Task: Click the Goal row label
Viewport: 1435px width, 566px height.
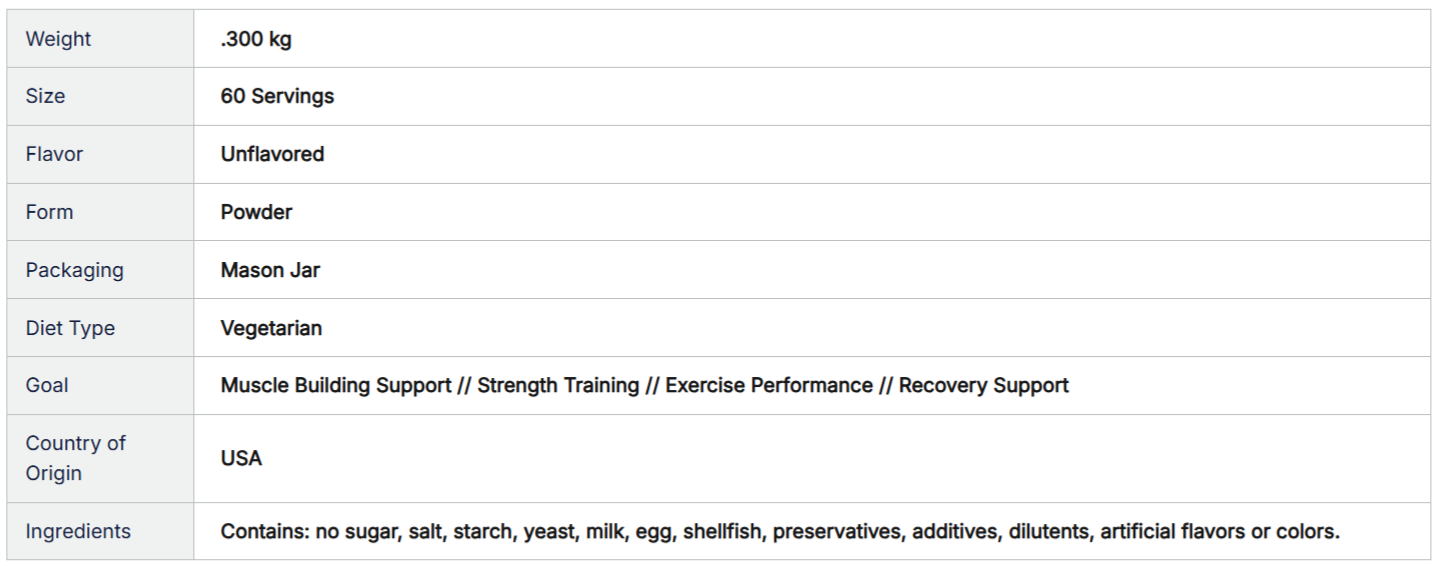Action: 47,385
